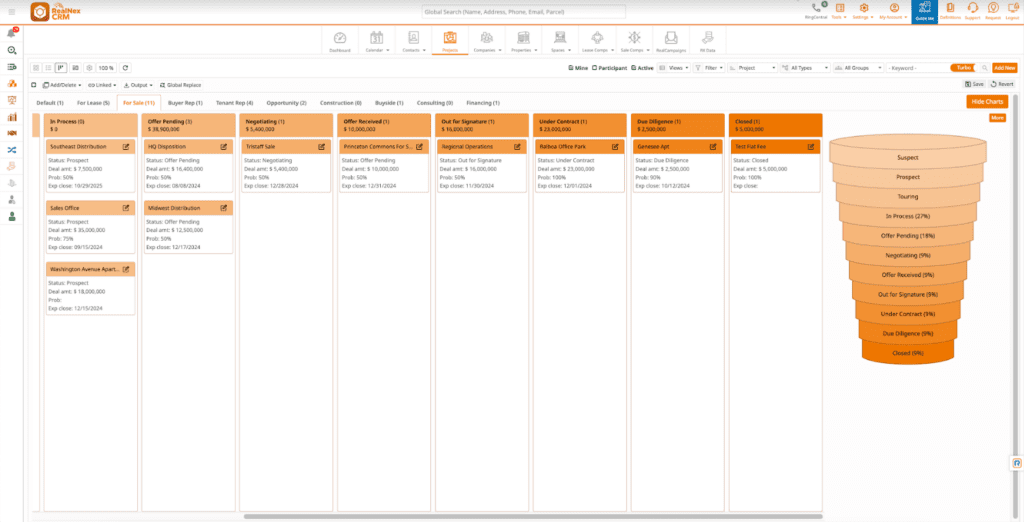Expand the Tools menu
1024x522 pixels.
coord(839,10)
